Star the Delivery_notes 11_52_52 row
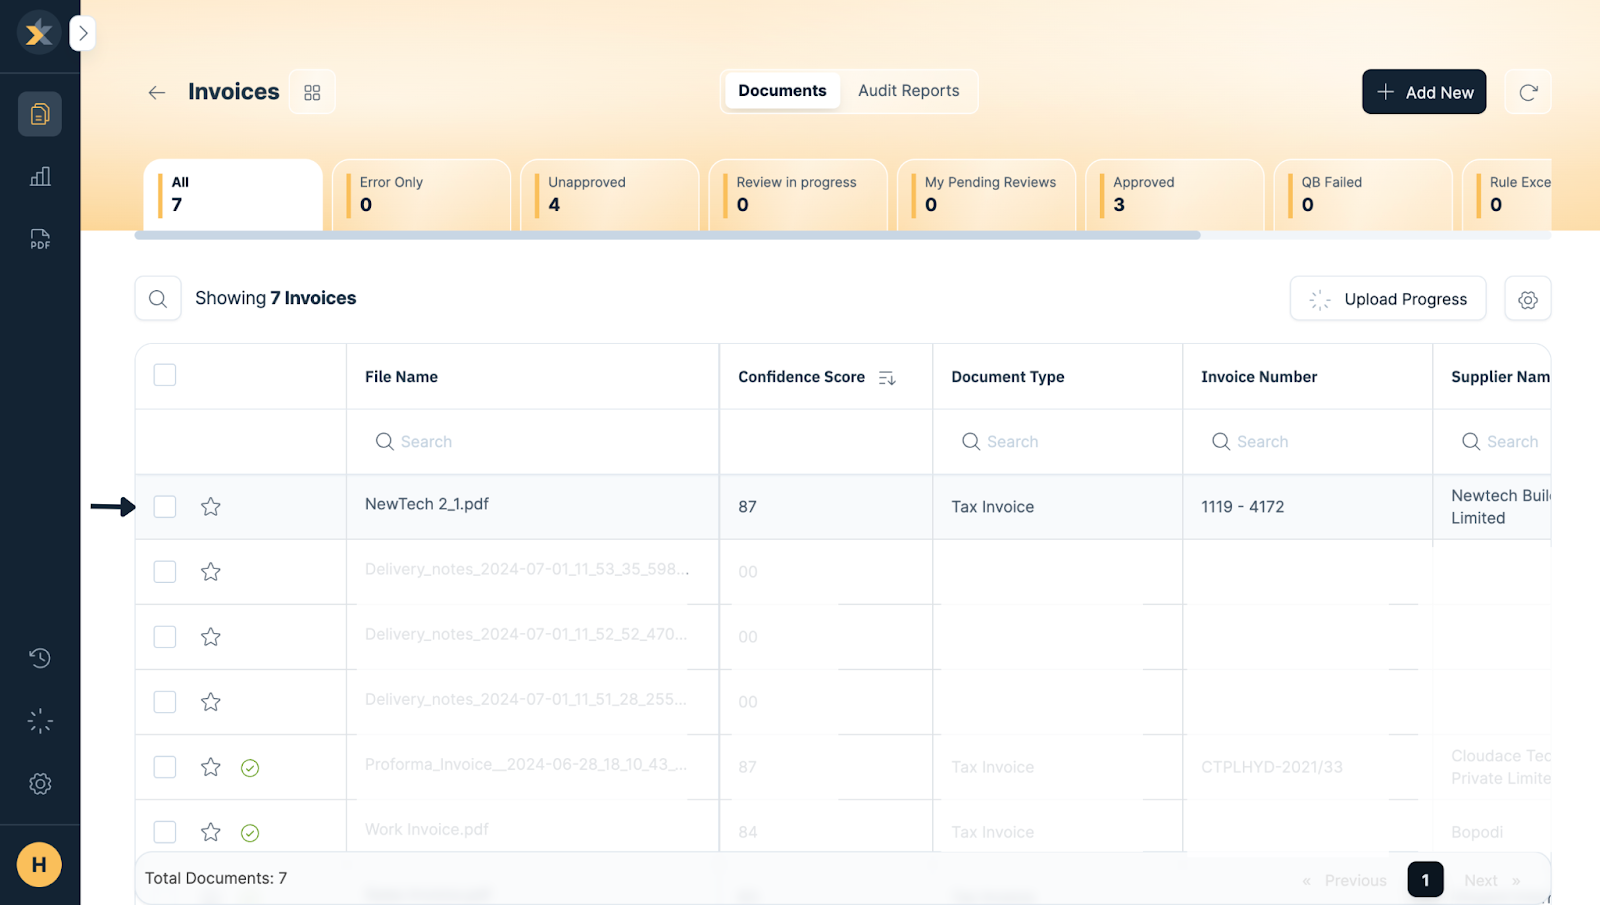This screenshot has width=1600, height=905. click(x=211, y=637)
